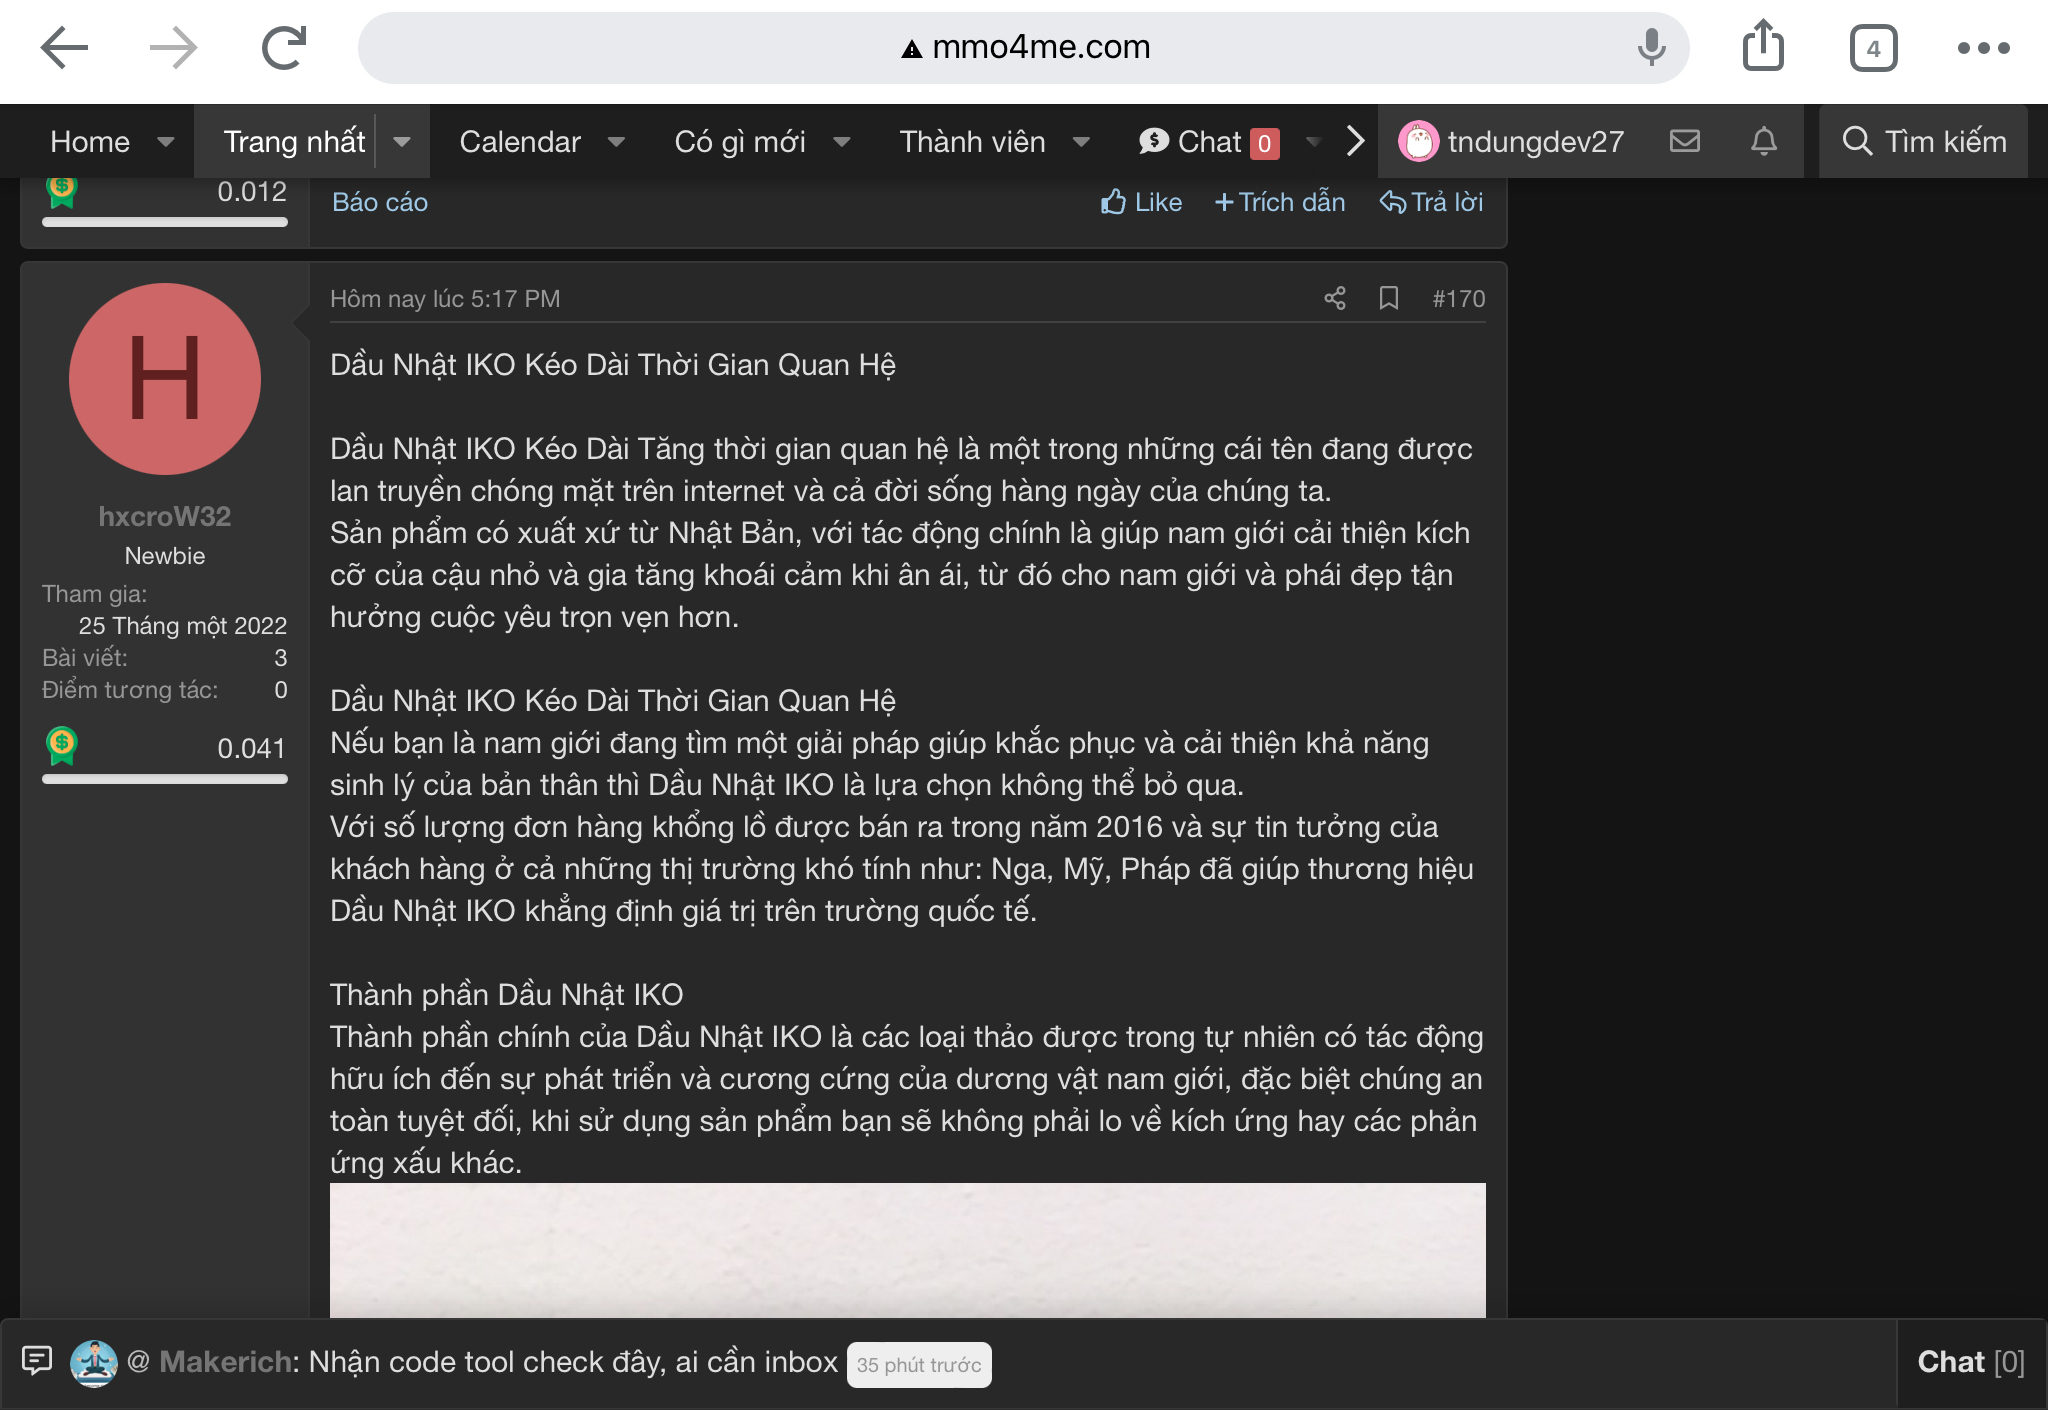
Task: Click the Chat unread count badge 0
Action: [x=1264, y=144]
